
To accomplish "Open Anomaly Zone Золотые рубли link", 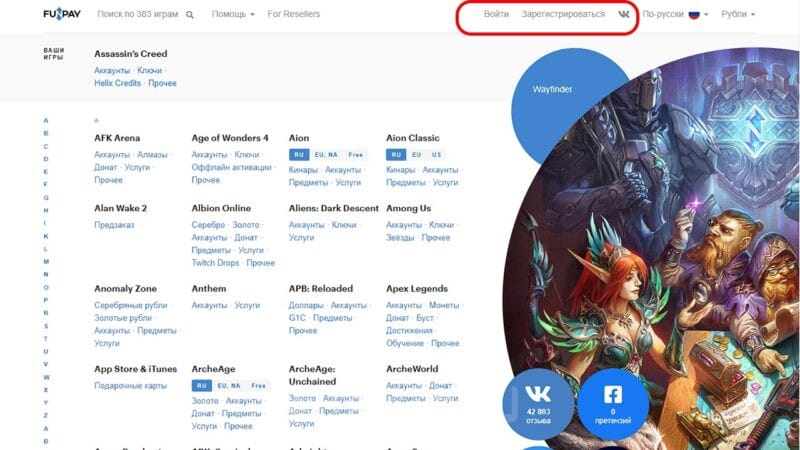I will coord(123,318).
